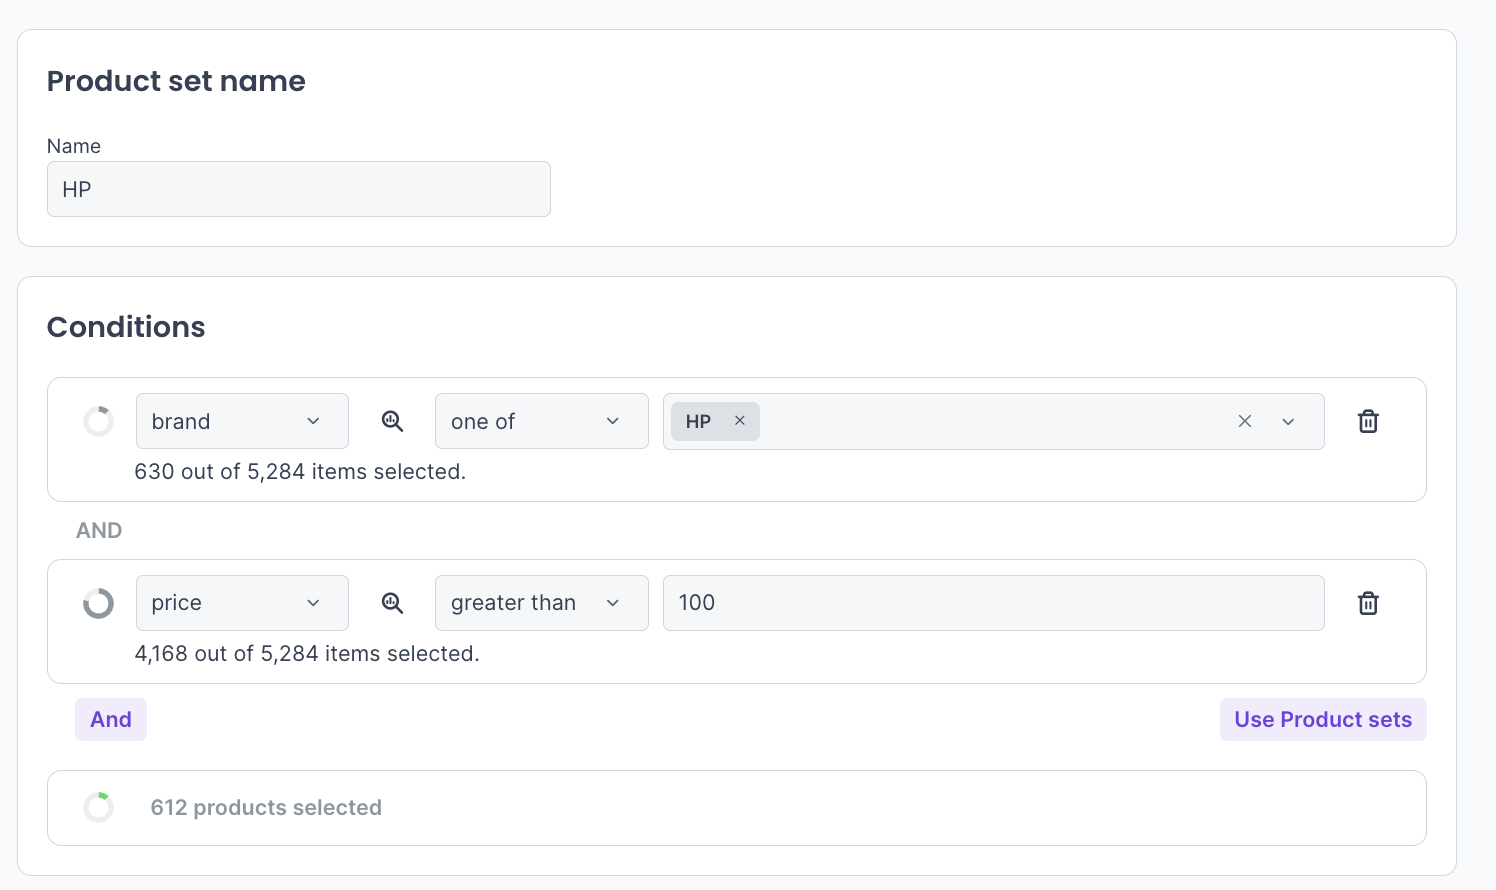1496x890 pixels.
Task: Click the magnifier icon next to price
Action: pos(392,603)
